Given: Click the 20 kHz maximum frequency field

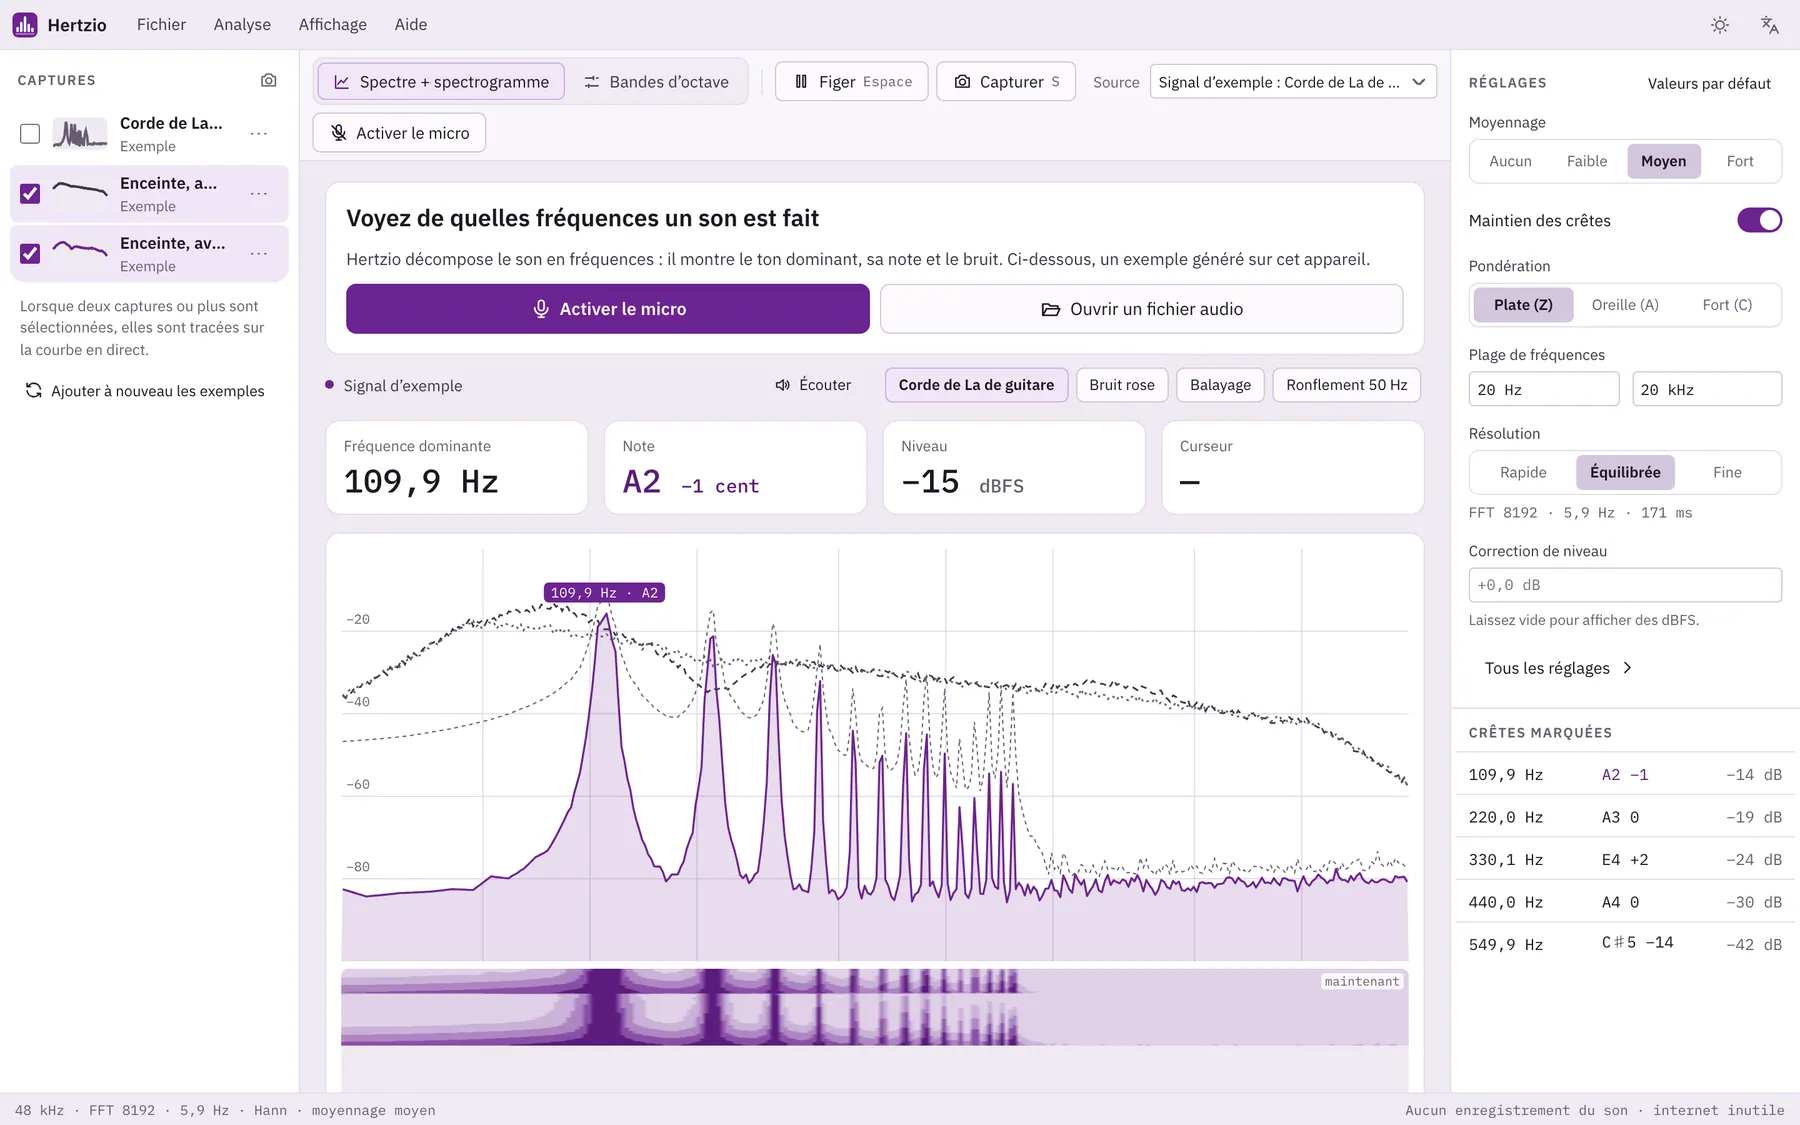Looking at the screenshot, I should tap(1707, 389).
